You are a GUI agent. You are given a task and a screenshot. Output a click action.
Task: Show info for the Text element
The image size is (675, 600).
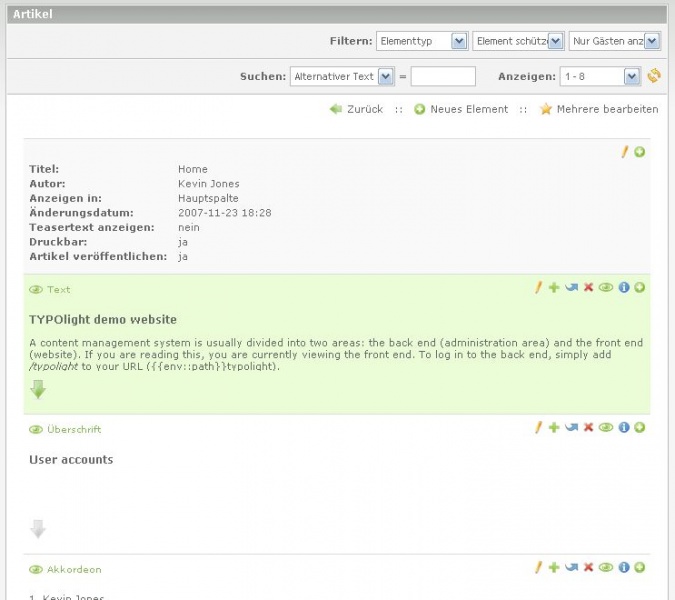point(624,288)
